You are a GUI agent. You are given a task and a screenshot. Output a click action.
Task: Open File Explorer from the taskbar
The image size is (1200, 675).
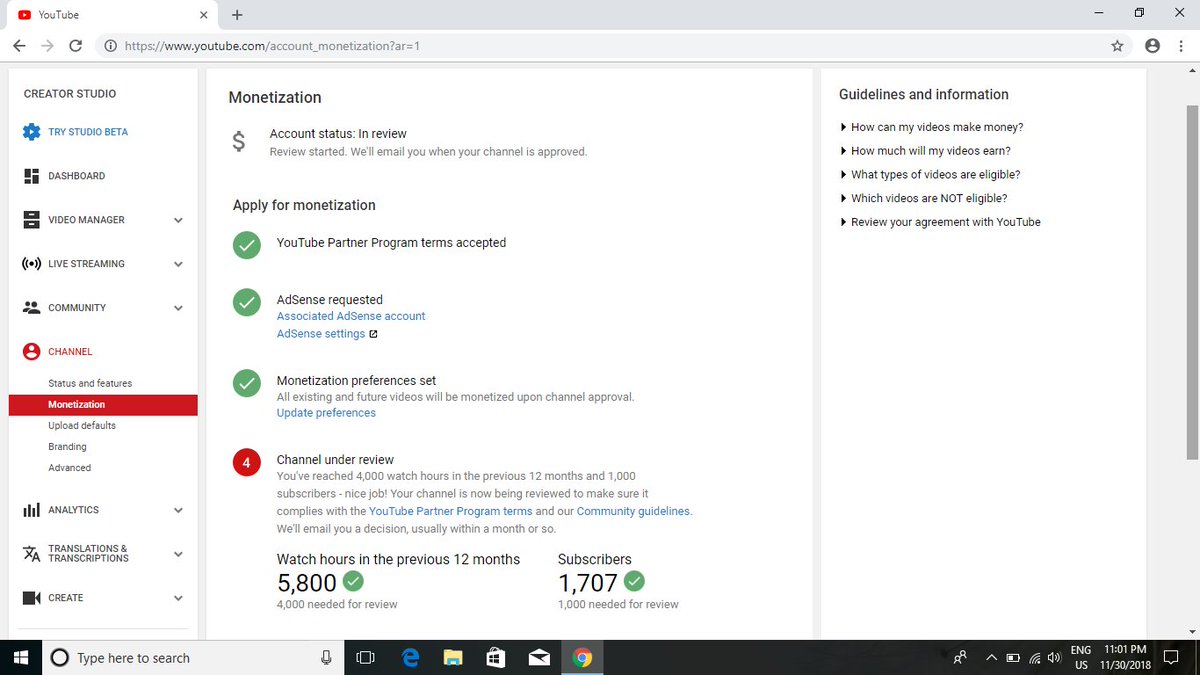453,658
